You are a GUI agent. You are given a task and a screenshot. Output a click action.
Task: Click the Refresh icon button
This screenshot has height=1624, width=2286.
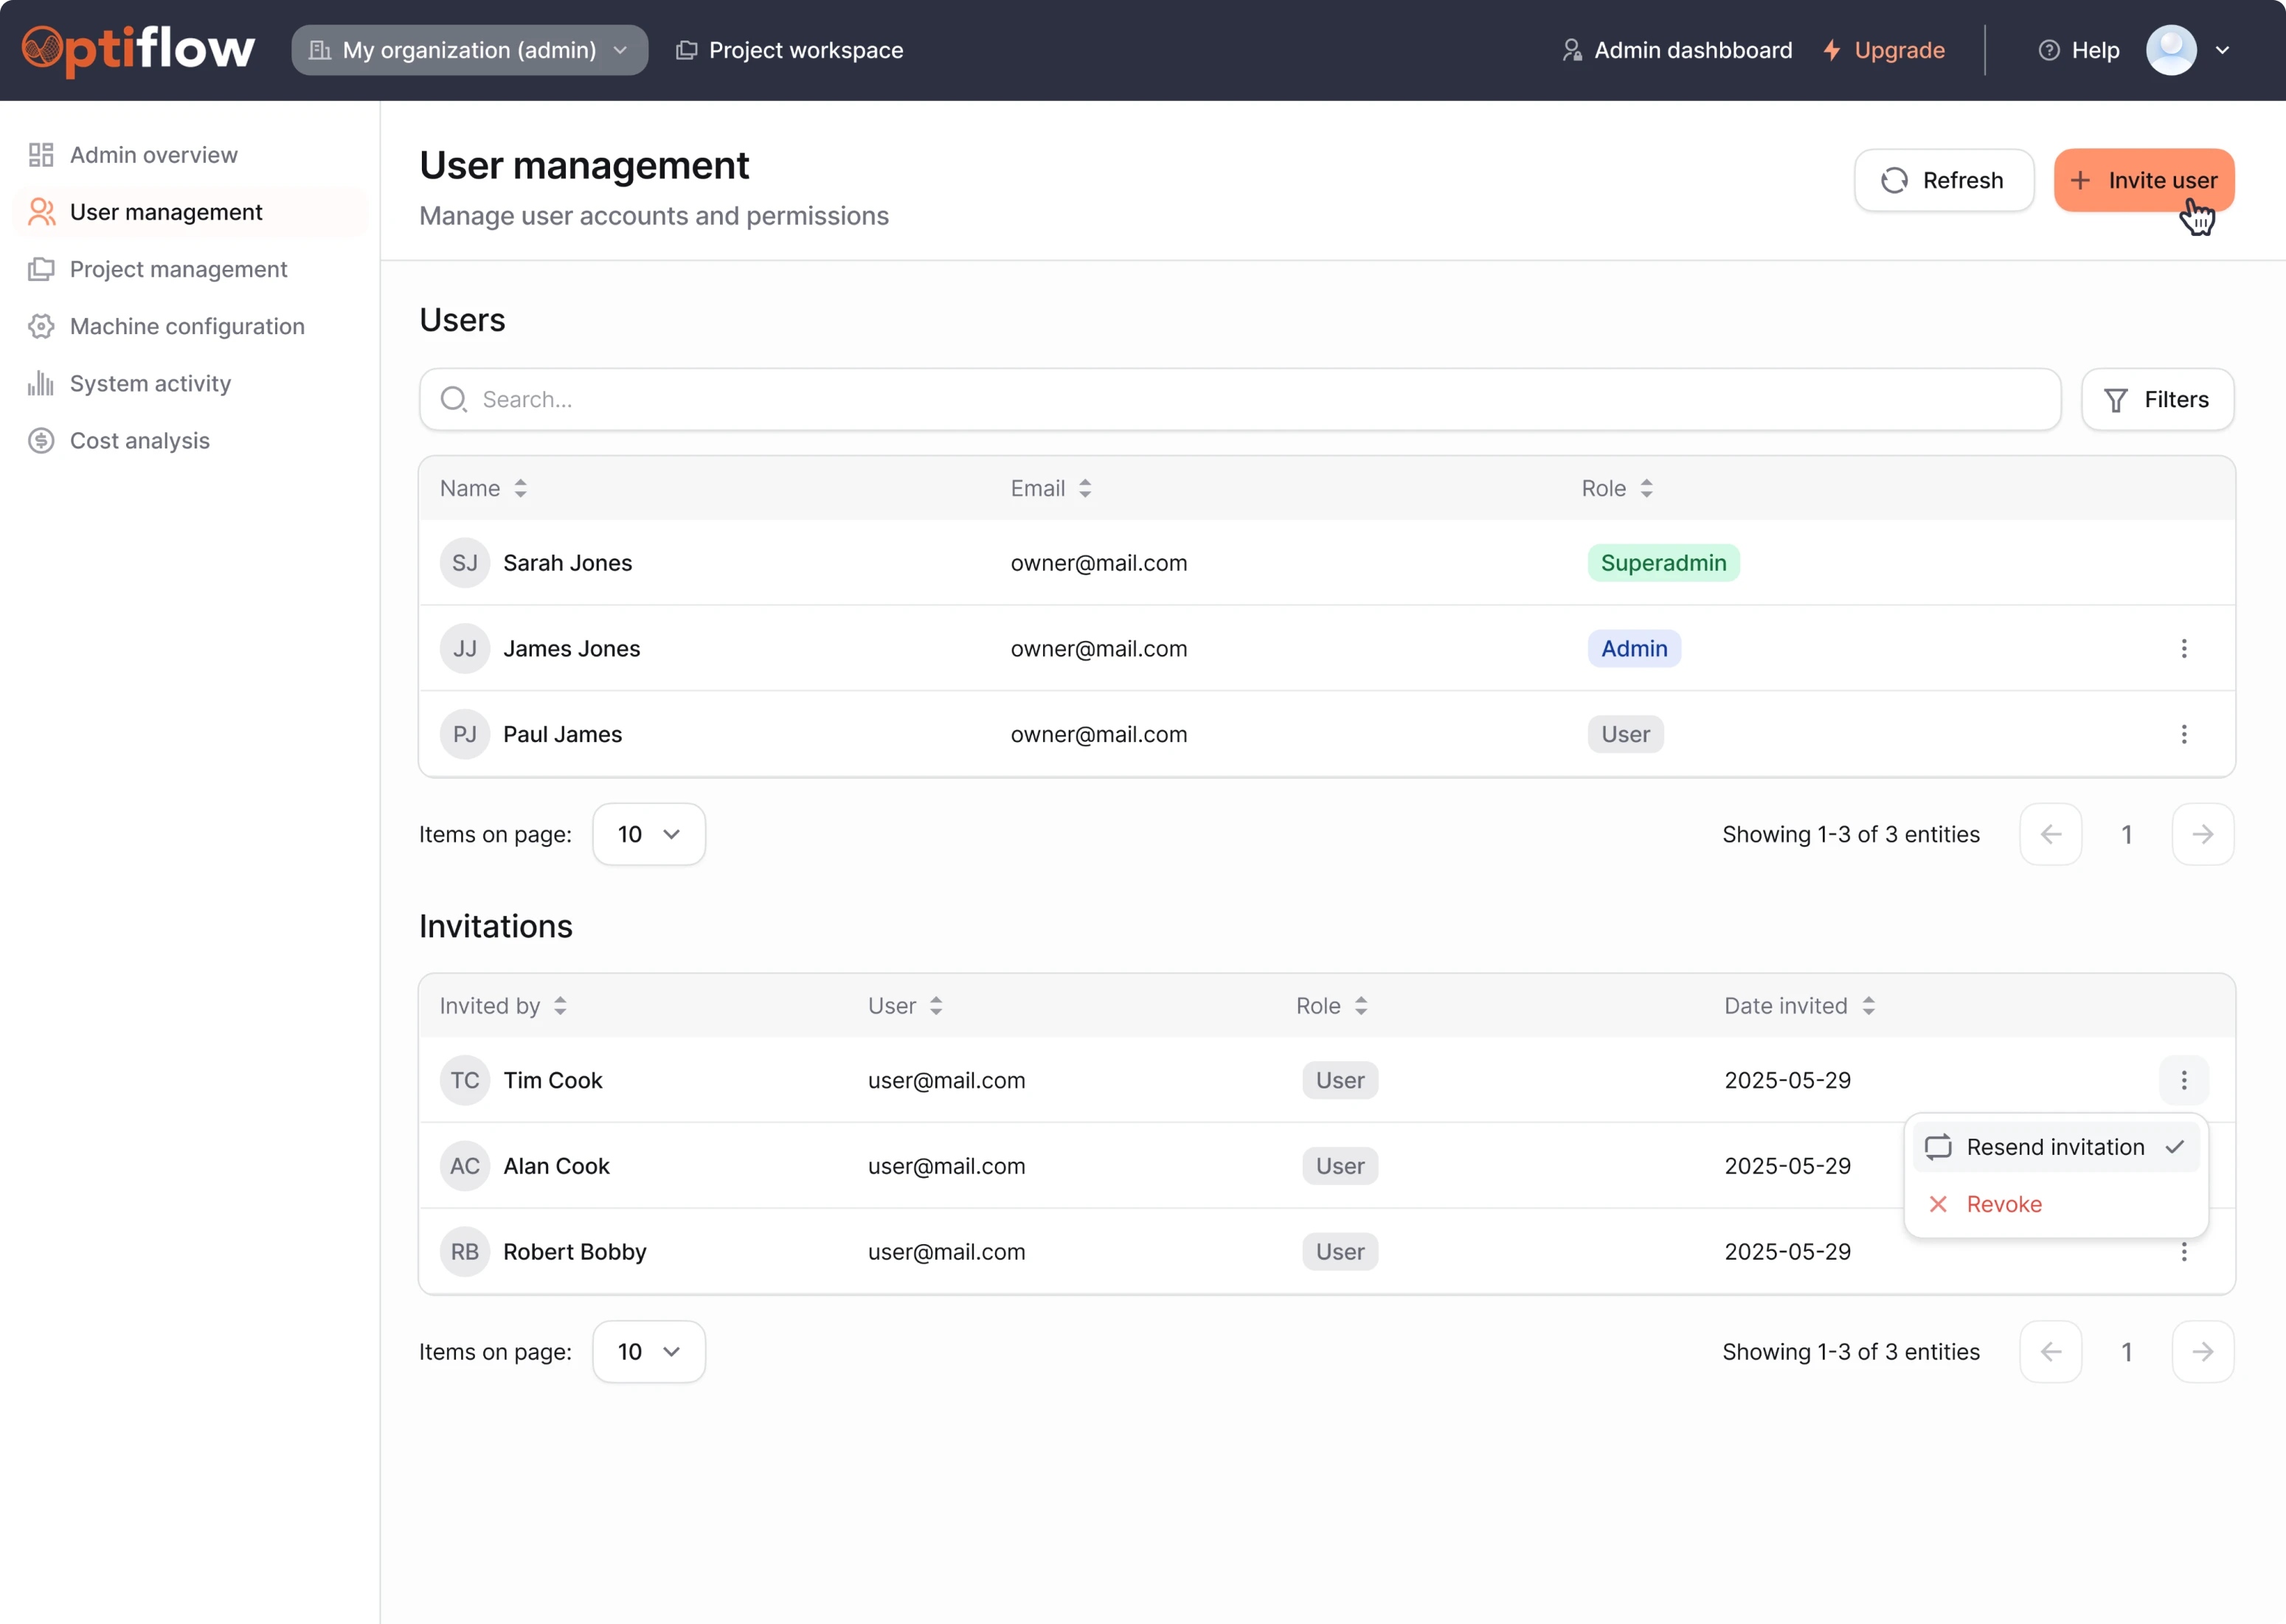[x=1893, y=180]
